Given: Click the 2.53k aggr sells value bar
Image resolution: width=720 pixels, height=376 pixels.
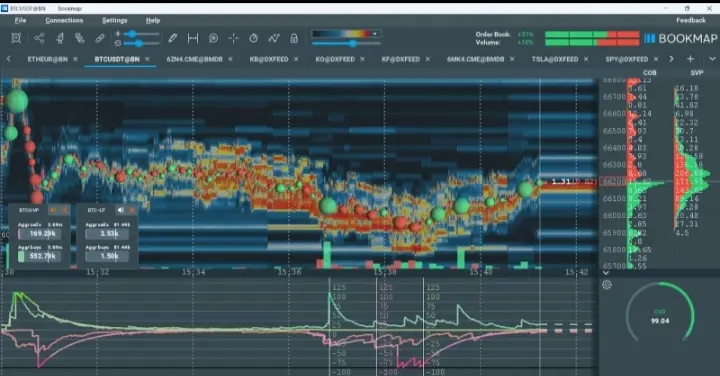Looking at the screenshot, I should pyautogui.click(x=108, y=234).
